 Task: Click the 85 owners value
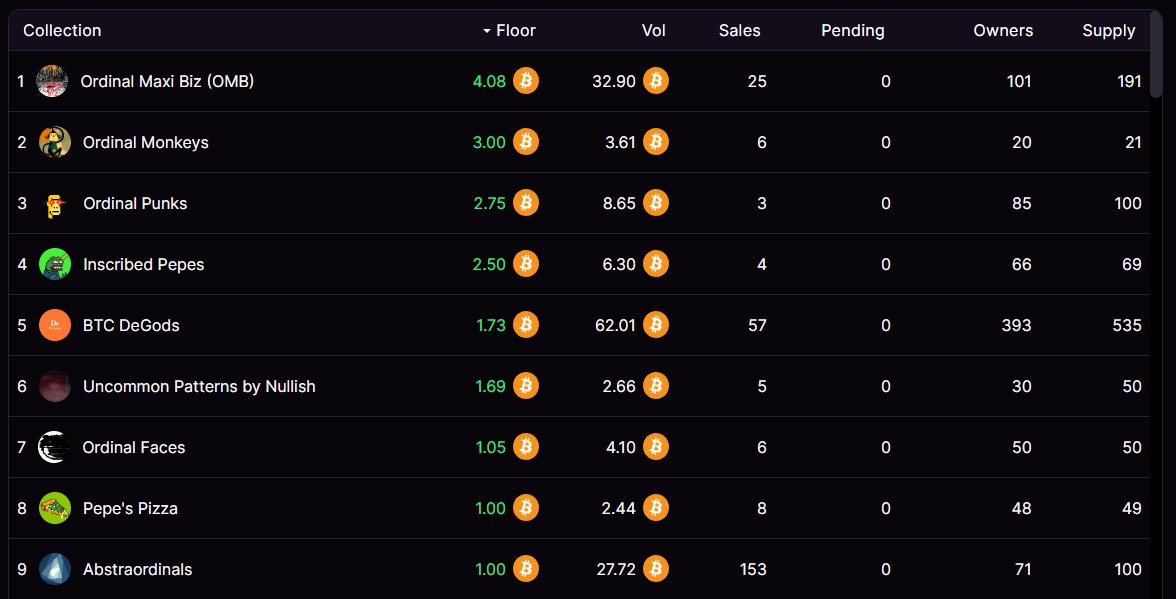1022,203
